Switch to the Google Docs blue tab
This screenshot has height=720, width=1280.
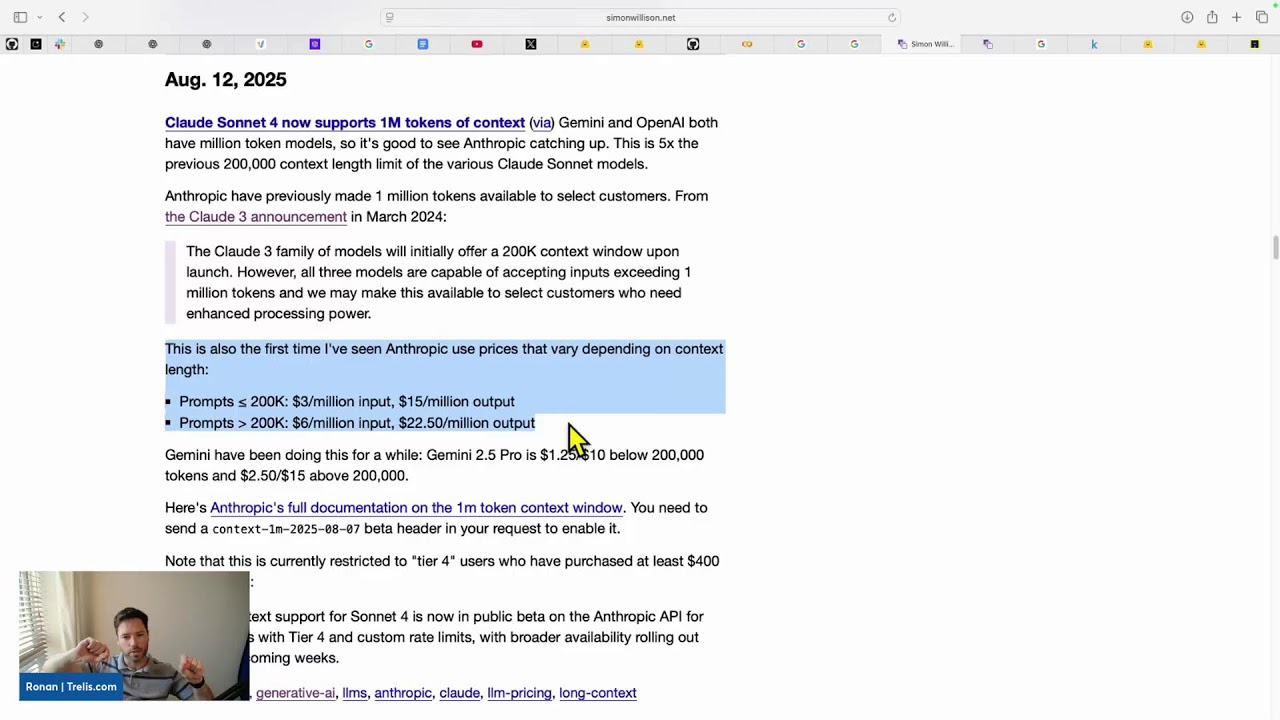[x=423, y=44]
